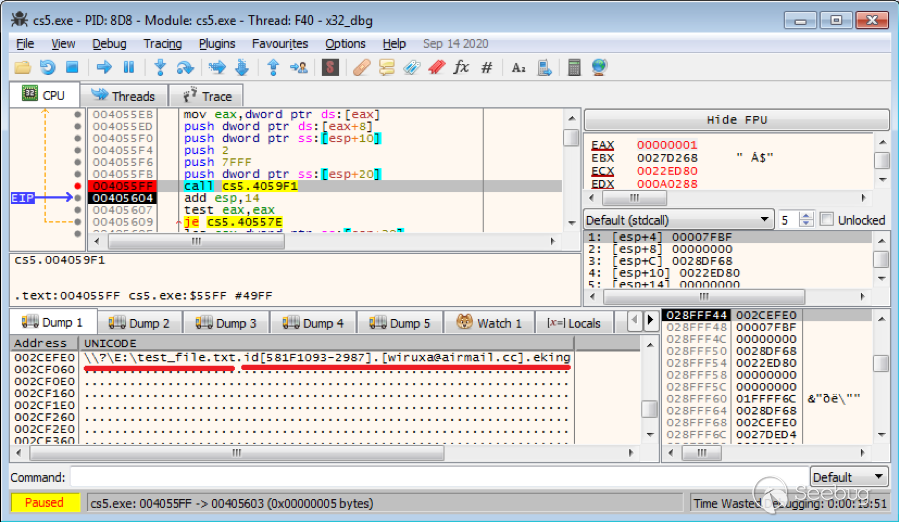Click the fx functions icon
This screenshot has height=522, width=899.
pos(461,68)
